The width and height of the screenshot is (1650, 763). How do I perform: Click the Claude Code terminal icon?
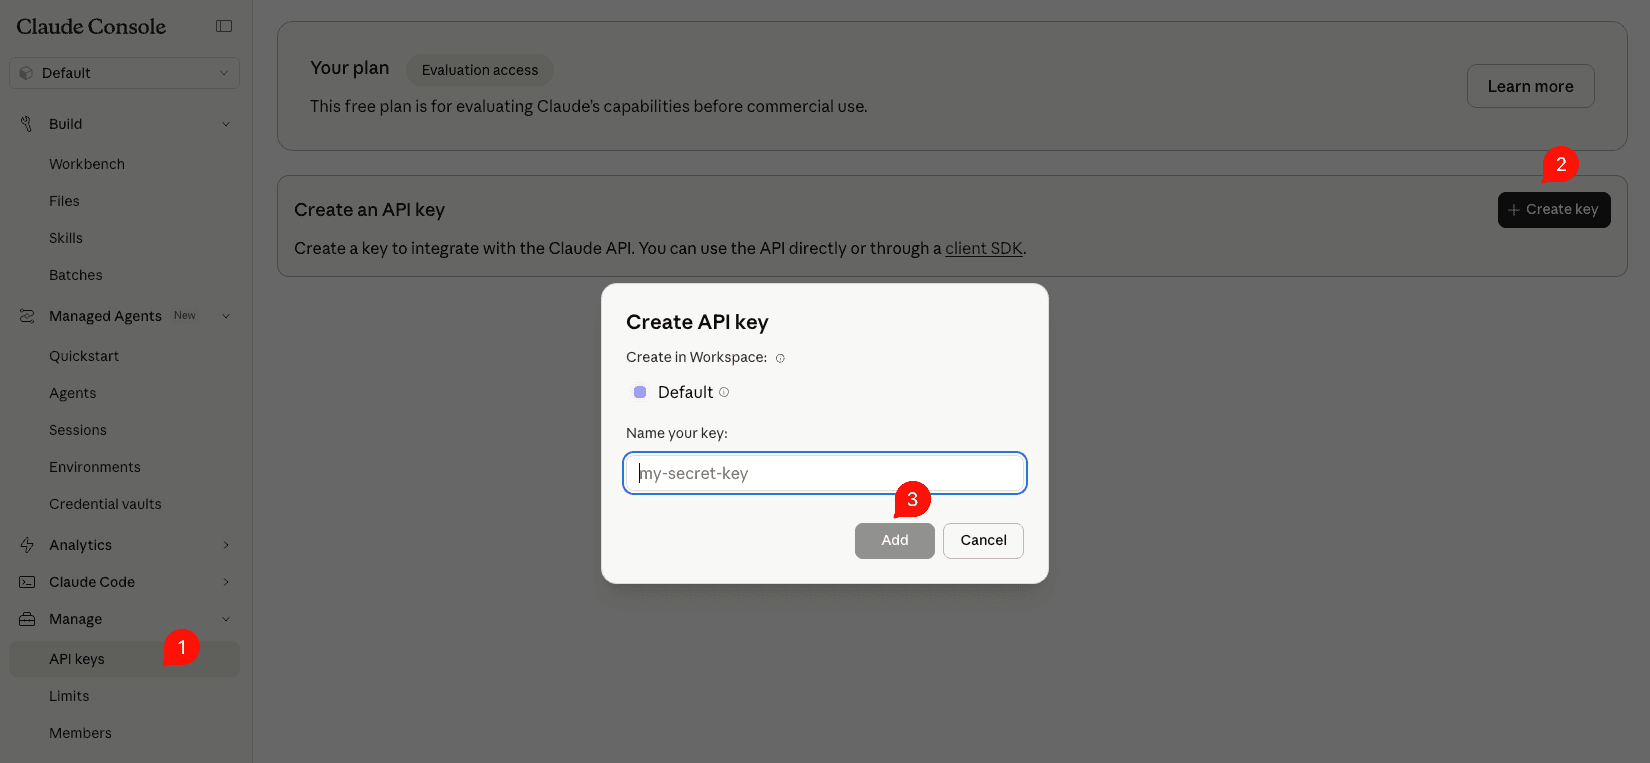[x=27, y=582]
